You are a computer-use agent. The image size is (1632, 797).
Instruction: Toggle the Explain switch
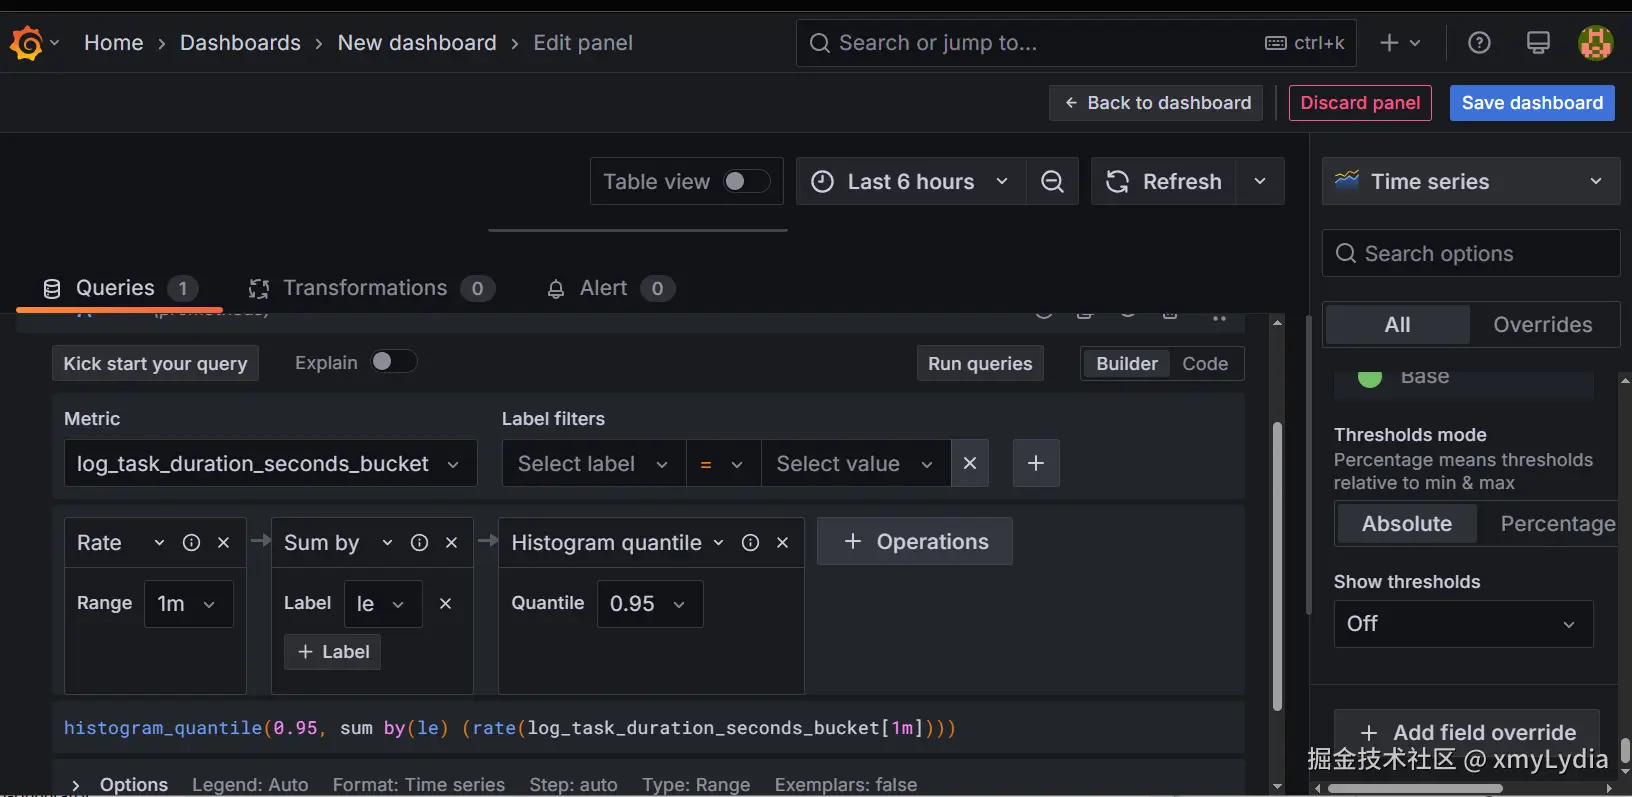click(x=394, y=362)
